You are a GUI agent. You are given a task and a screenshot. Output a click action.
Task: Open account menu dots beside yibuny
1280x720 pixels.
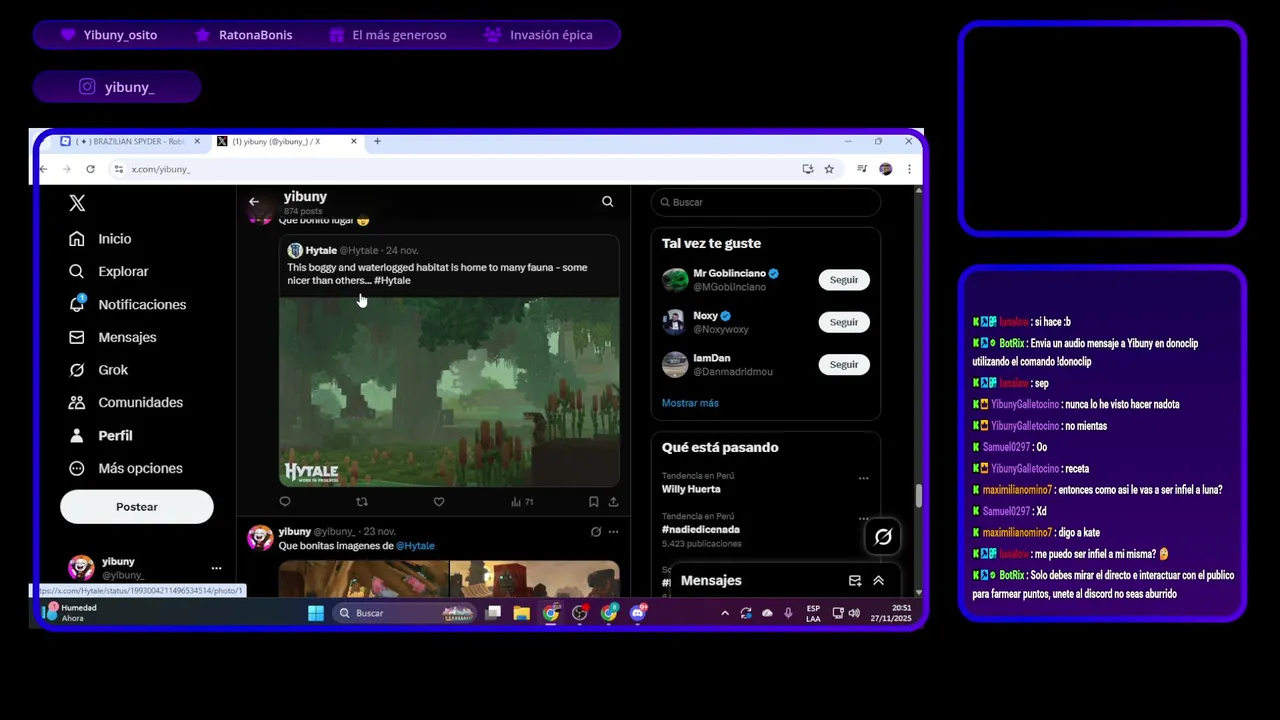click(x=216, y=568)
